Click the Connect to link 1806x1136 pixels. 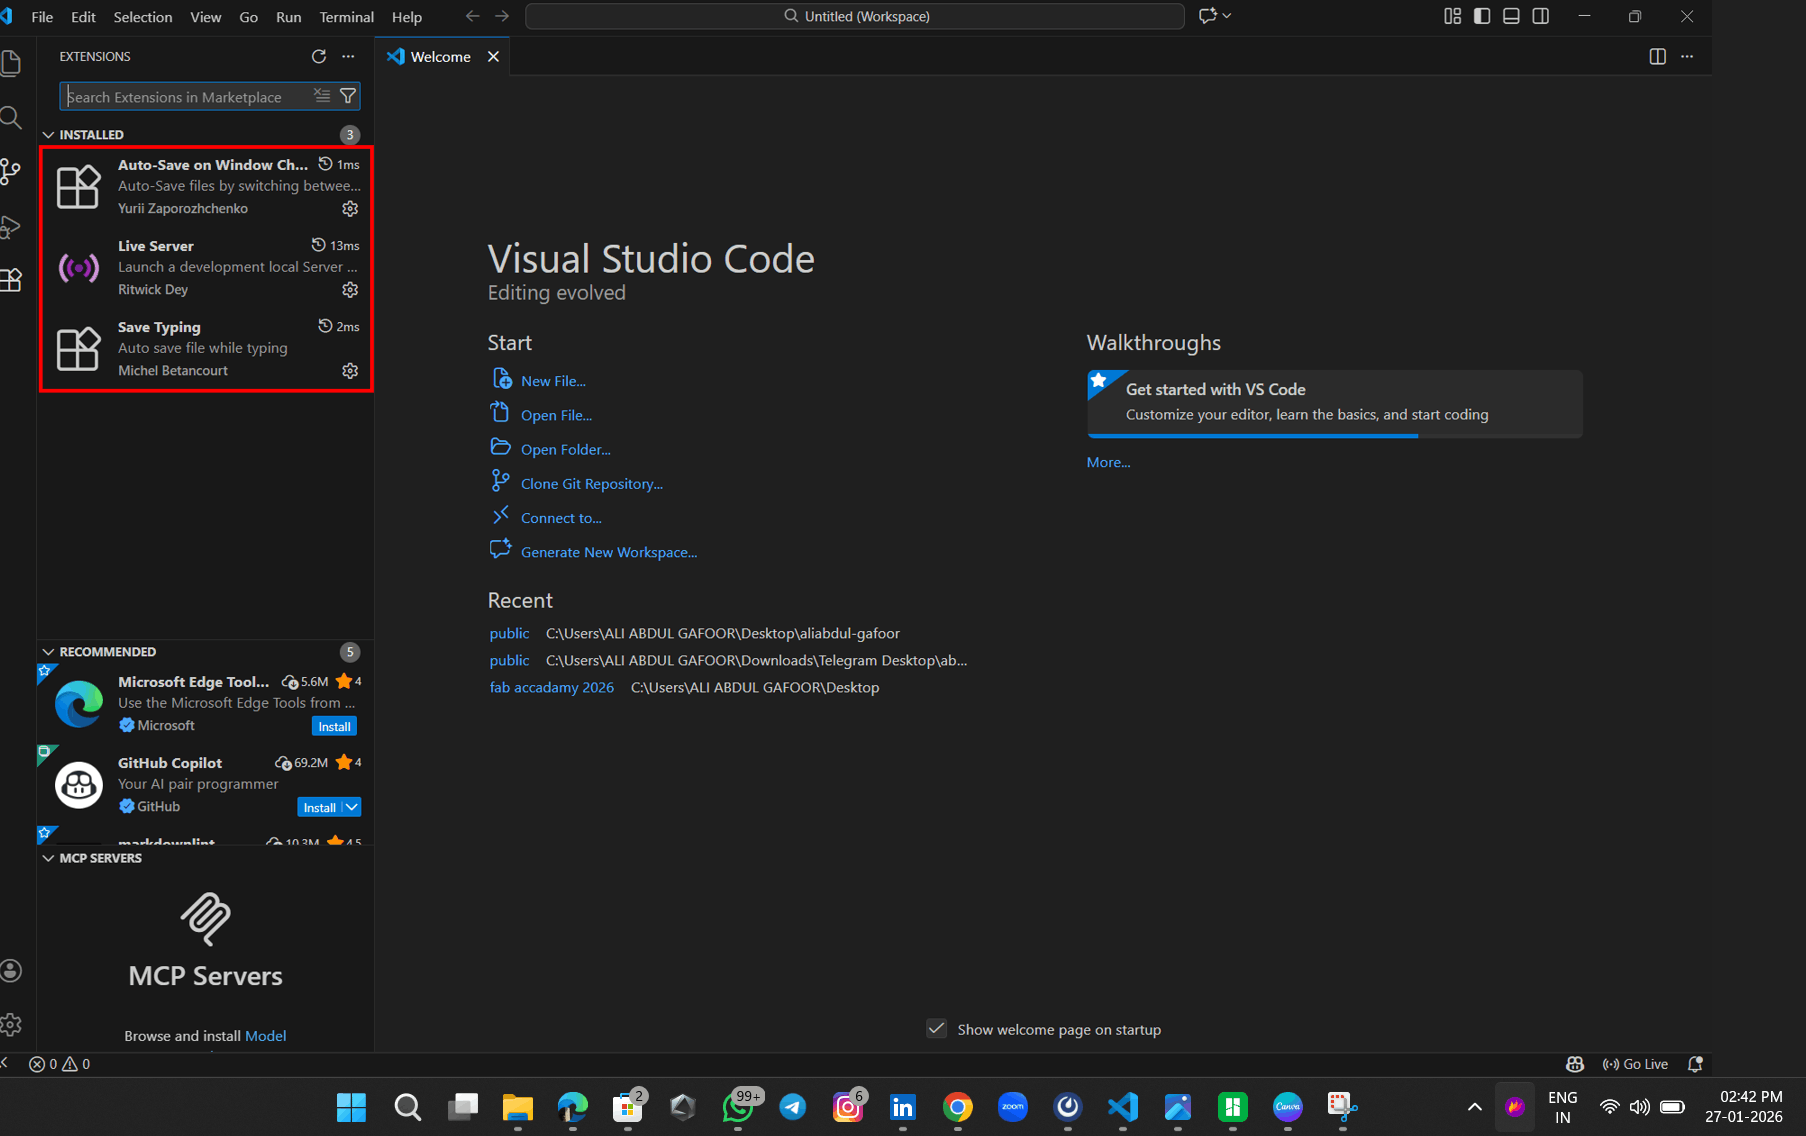[561, 518]
